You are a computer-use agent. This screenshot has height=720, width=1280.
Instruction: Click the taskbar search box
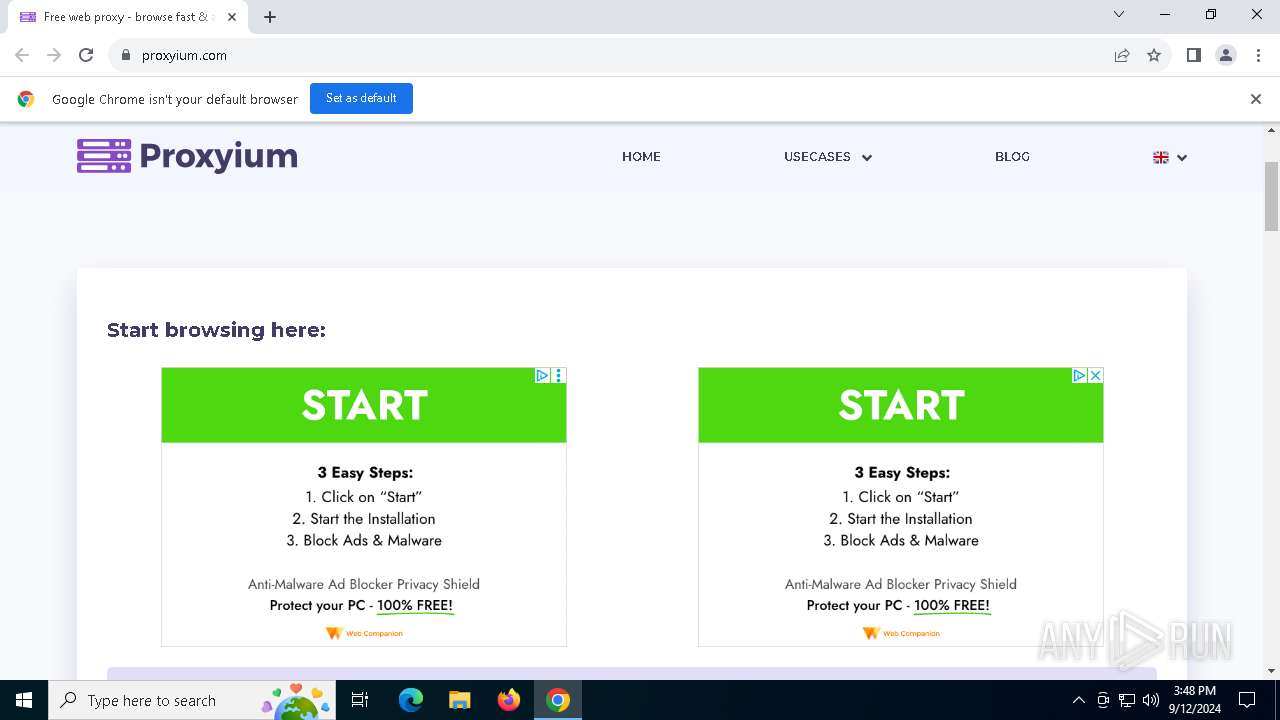[193, 700]
